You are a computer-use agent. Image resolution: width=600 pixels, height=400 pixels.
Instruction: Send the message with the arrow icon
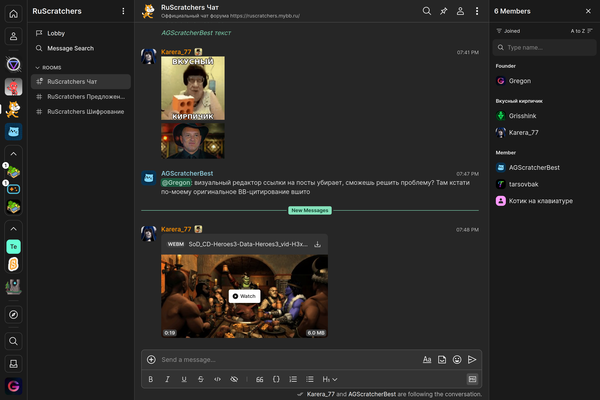coord(472,359)
